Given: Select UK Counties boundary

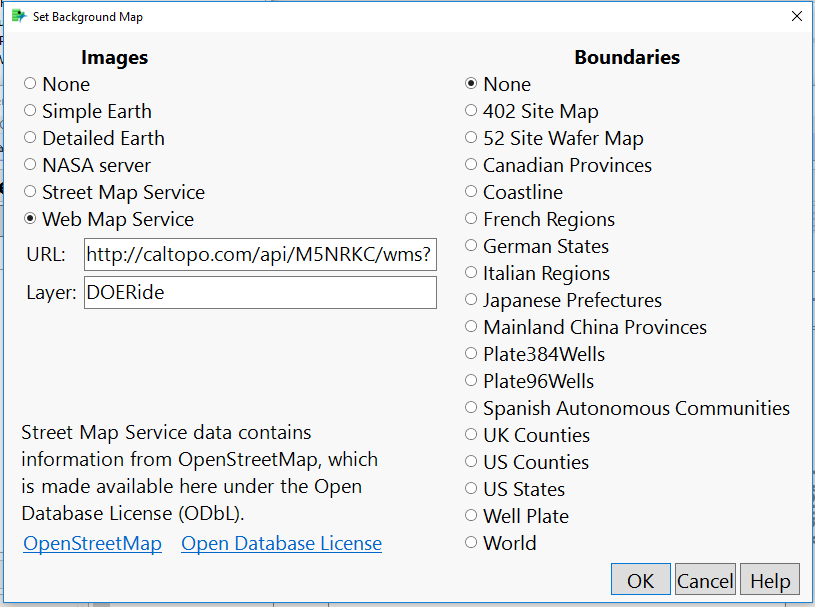Looking at the screenshot, I should point(471,435).
